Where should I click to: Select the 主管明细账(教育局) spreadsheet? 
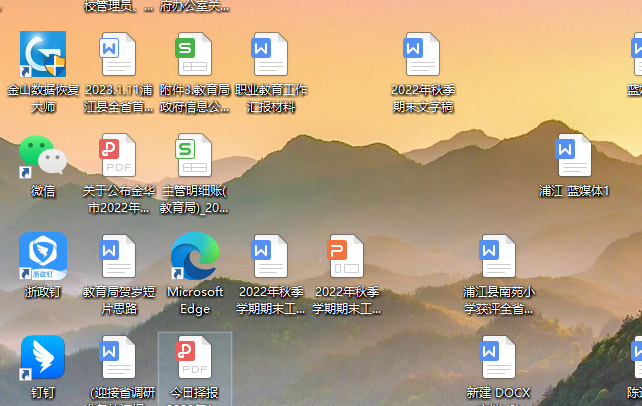click(x=195, y=158)
